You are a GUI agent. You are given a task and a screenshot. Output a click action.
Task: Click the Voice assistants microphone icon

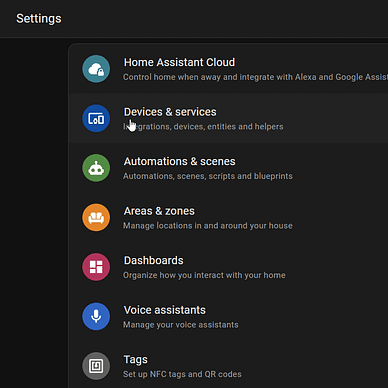(x=96, y=316)
